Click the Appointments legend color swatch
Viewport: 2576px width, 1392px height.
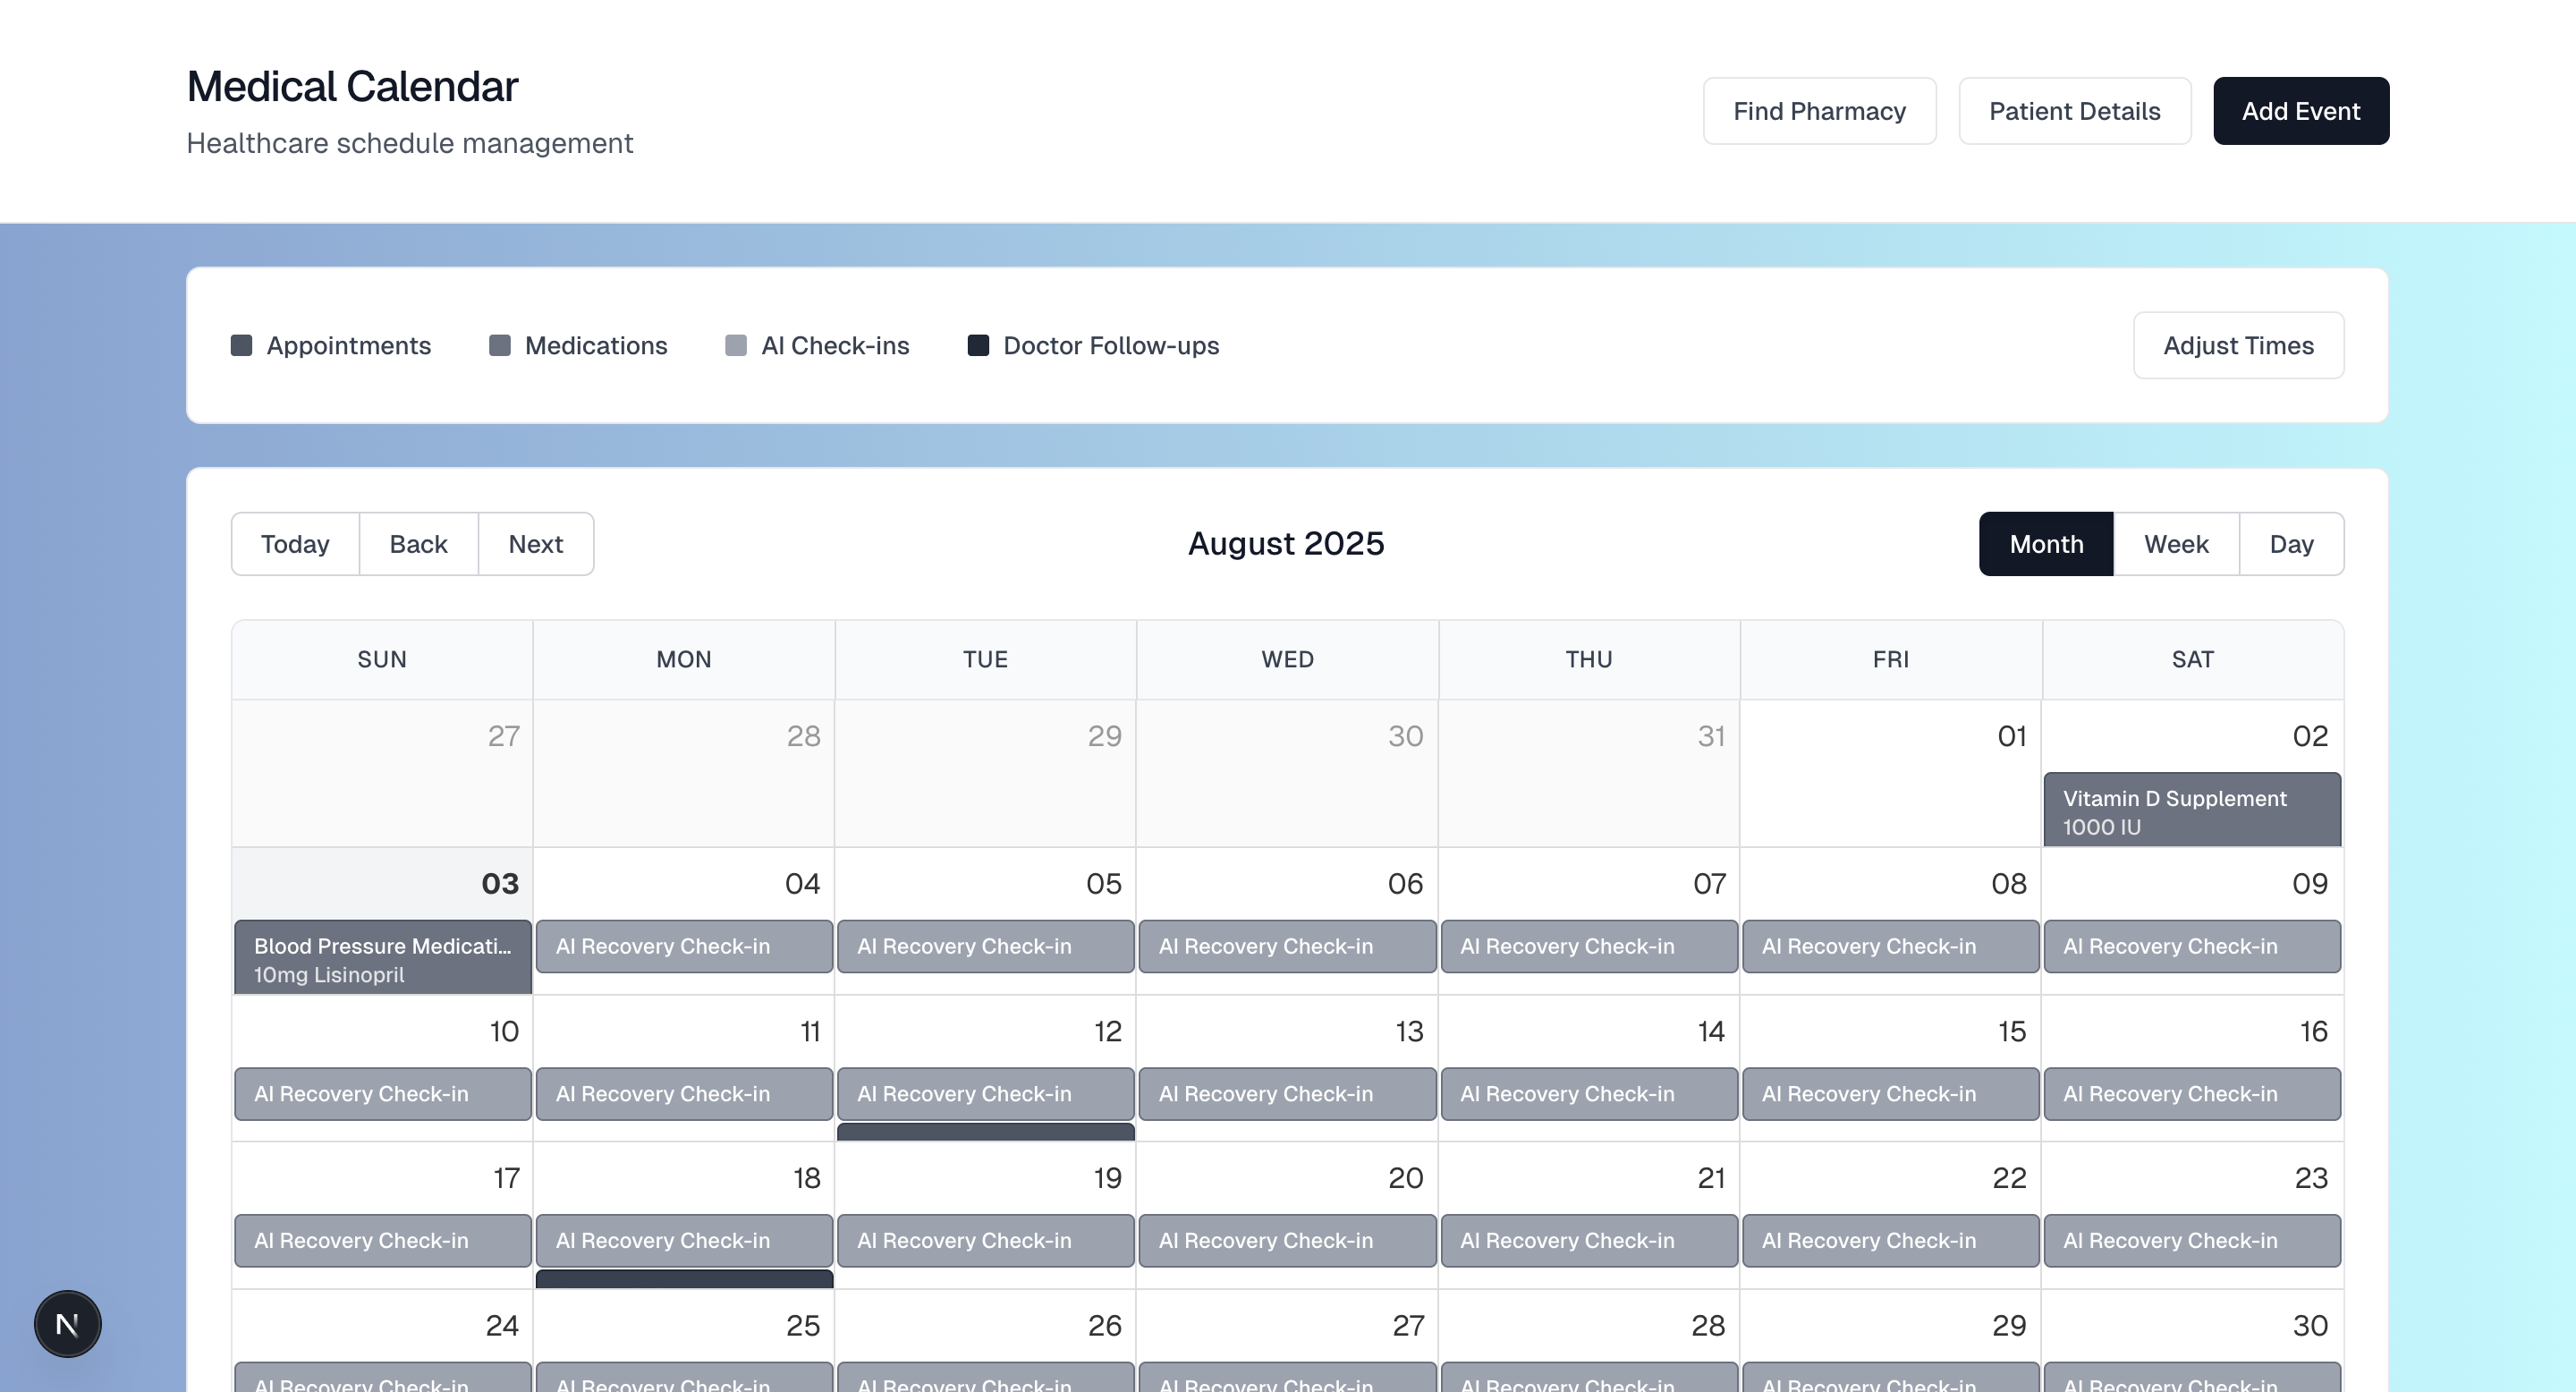pos(241,346)
